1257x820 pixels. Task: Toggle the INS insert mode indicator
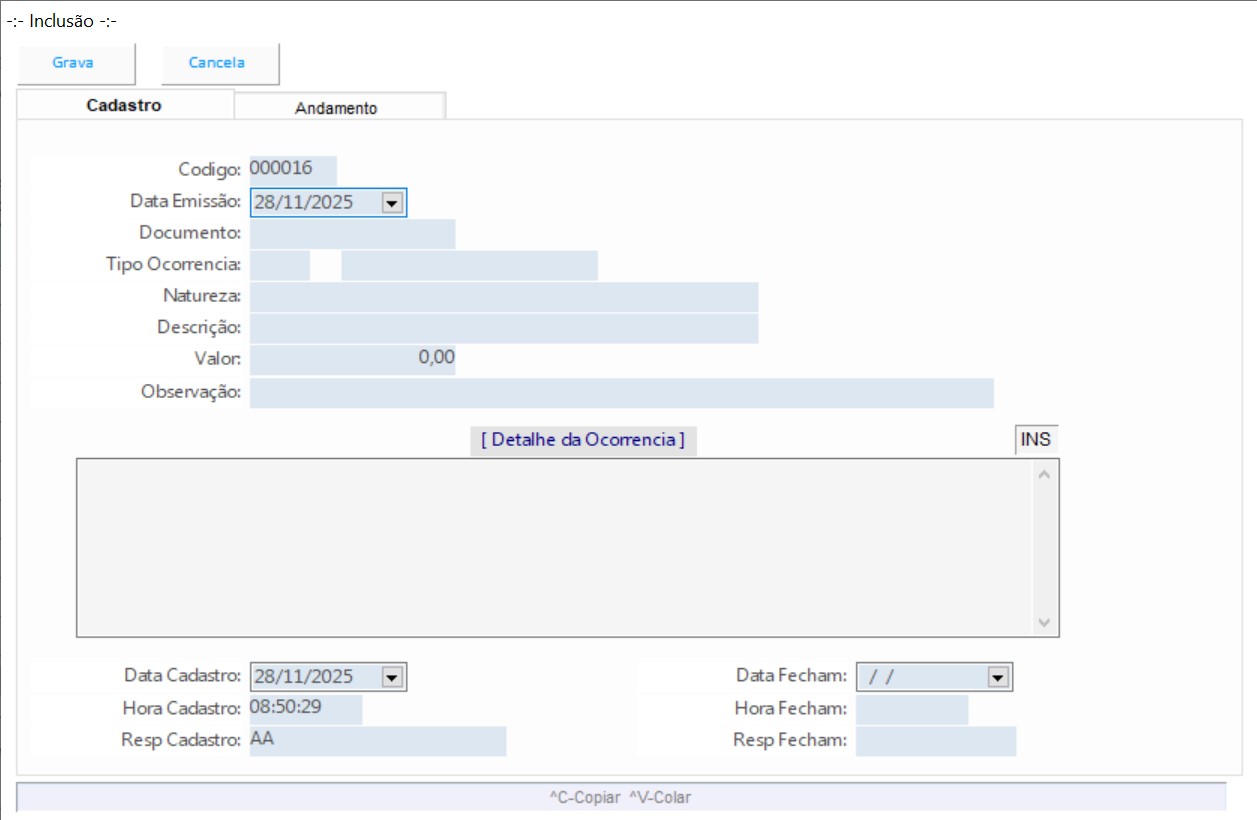[1035, 440]
